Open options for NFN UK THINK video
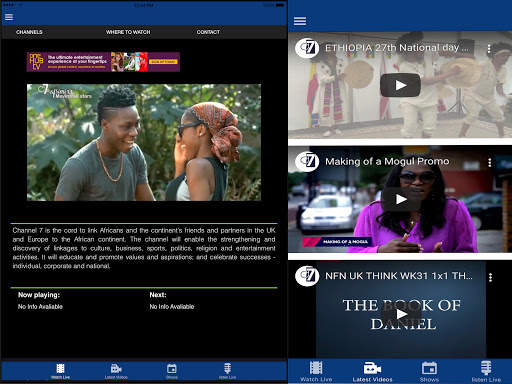 tap(490, 277)
